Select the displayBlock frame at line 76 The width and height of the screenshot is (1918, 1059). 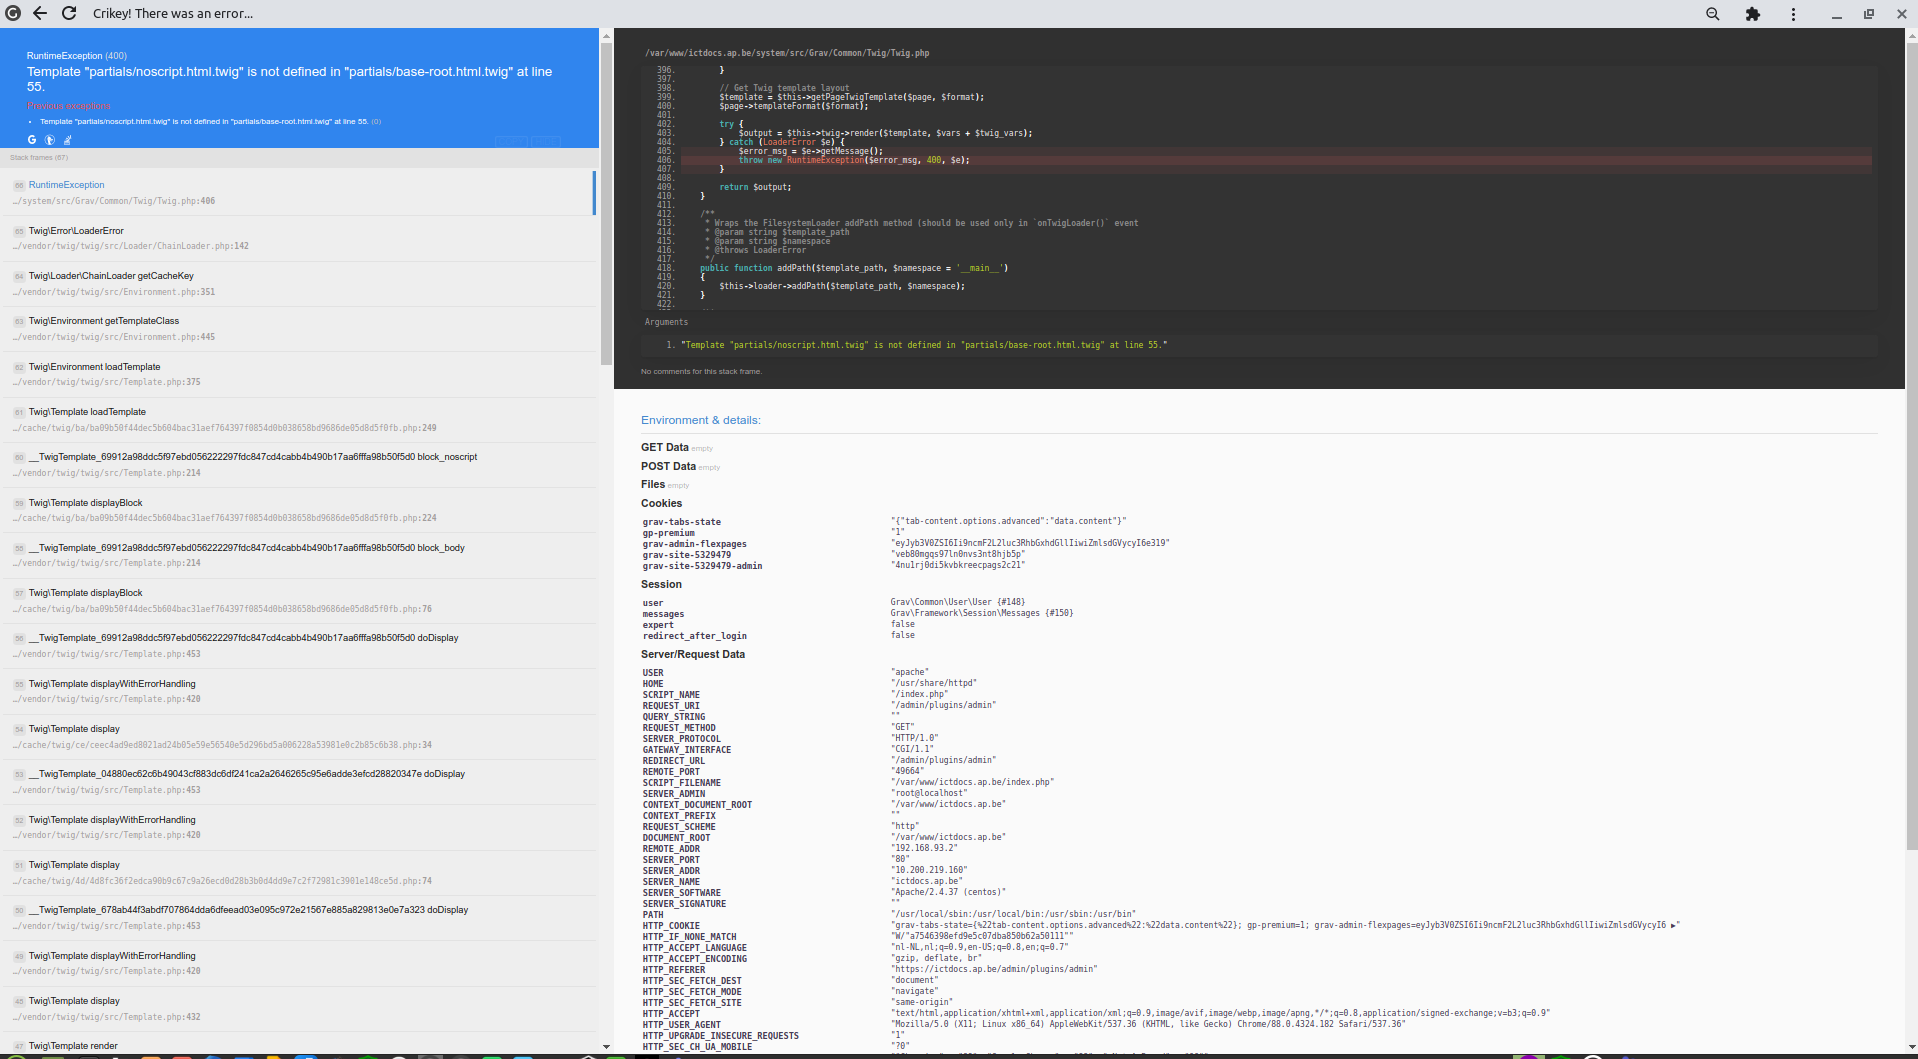point(298,600)
